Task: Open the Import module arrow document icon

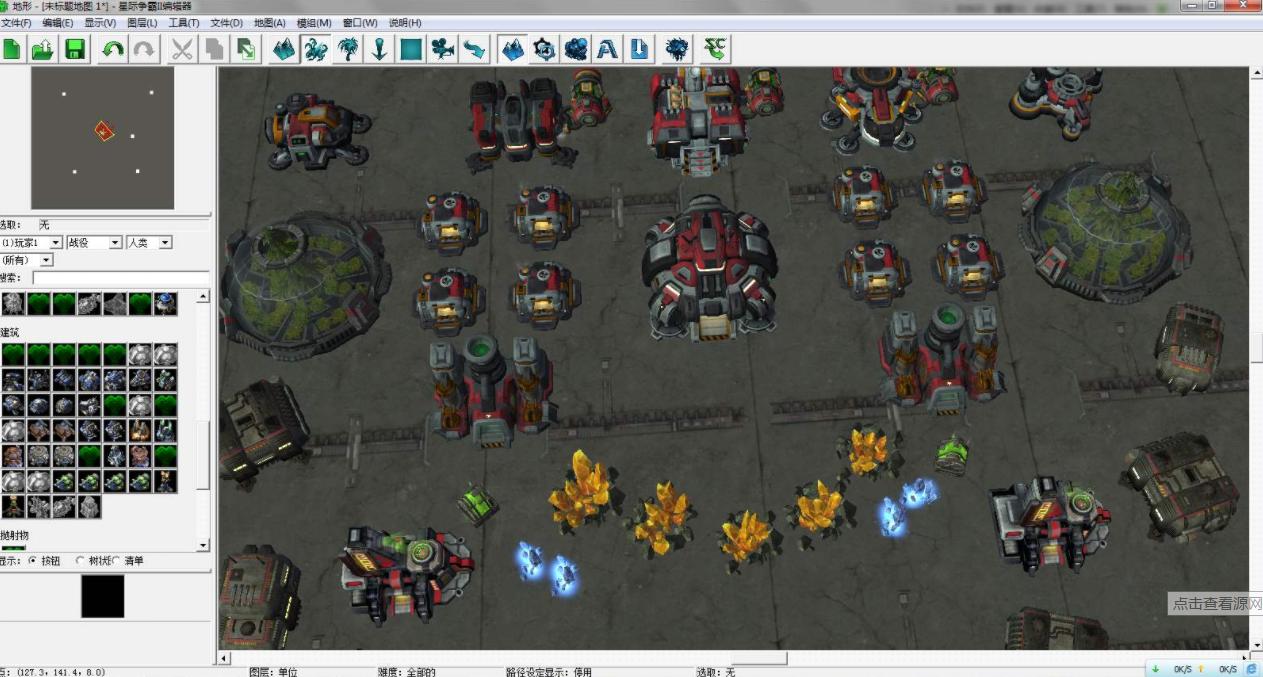Action: (x=640, y=48)
